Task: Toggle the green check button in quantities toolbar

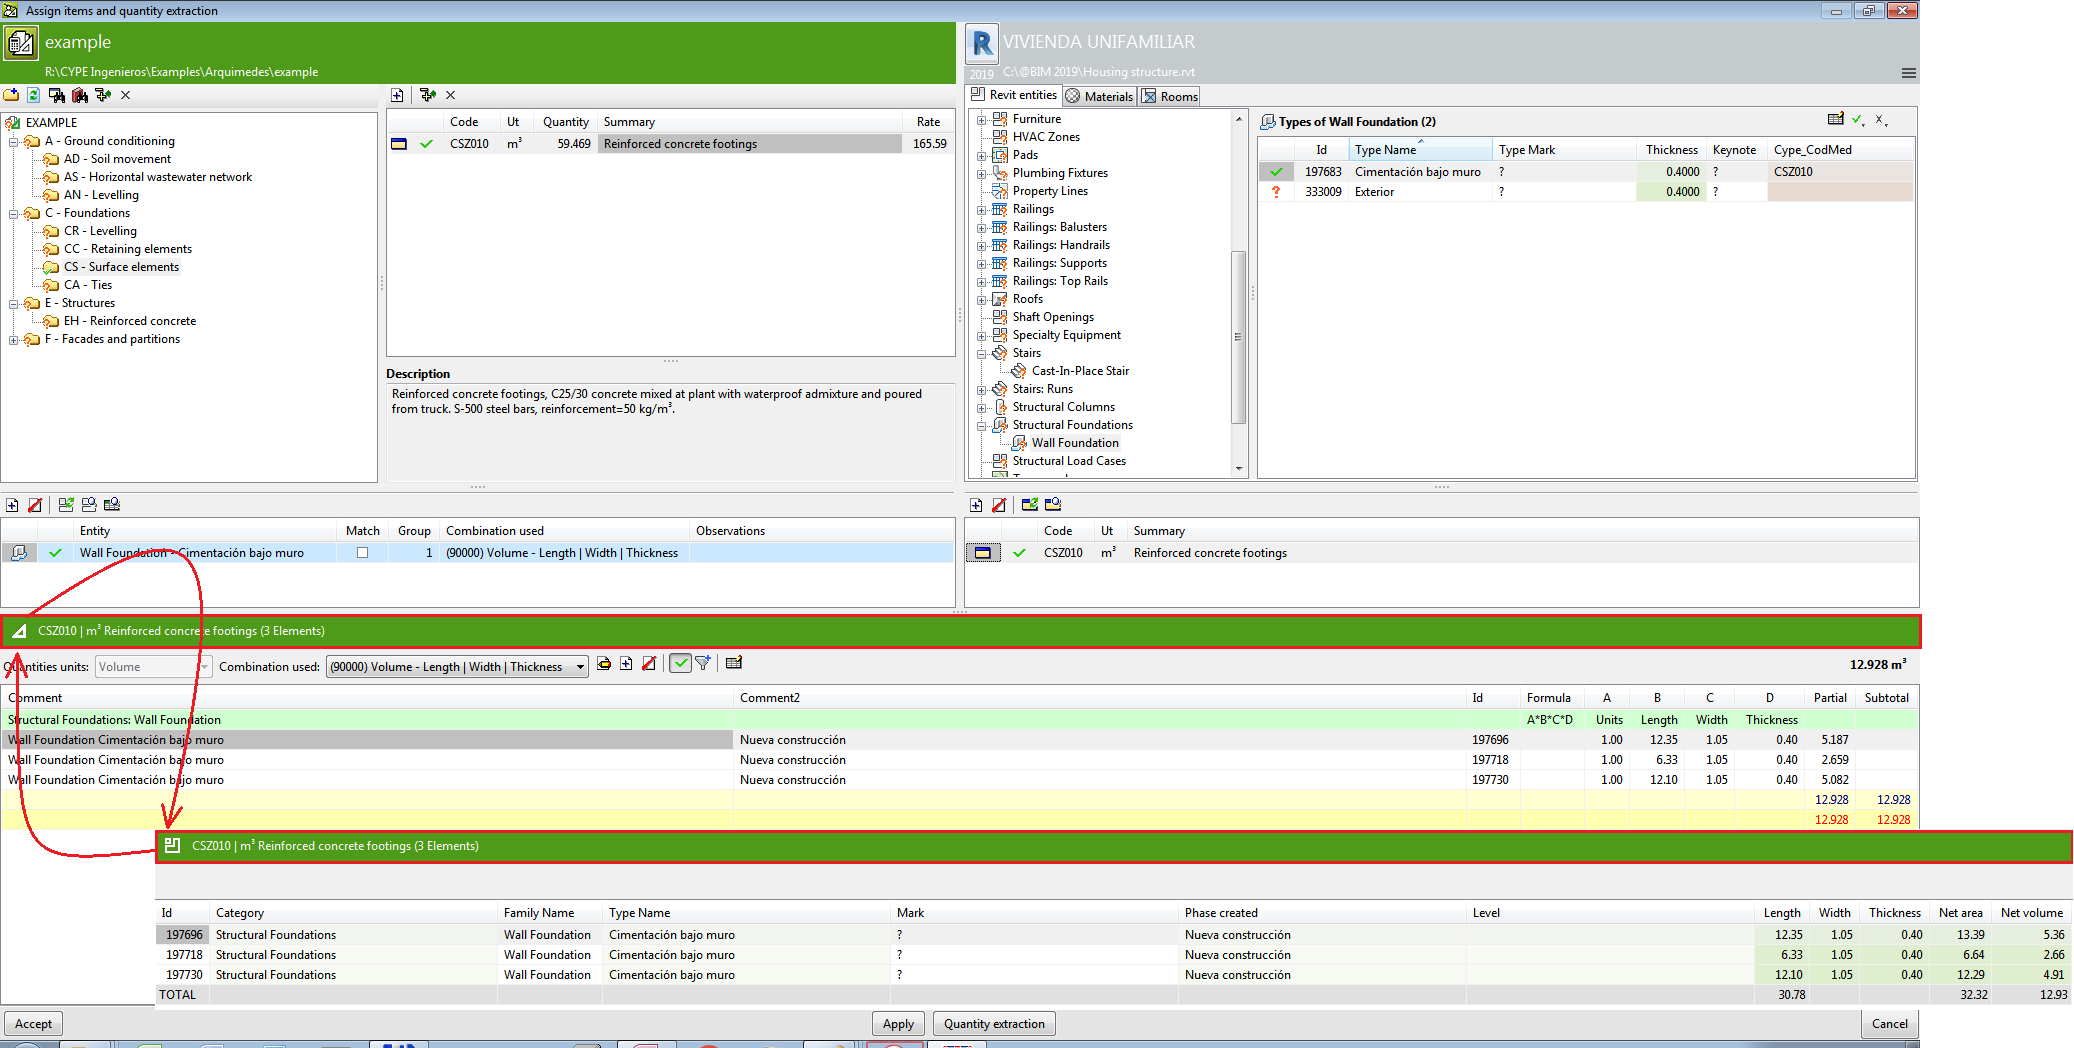Action: [680, 663]
